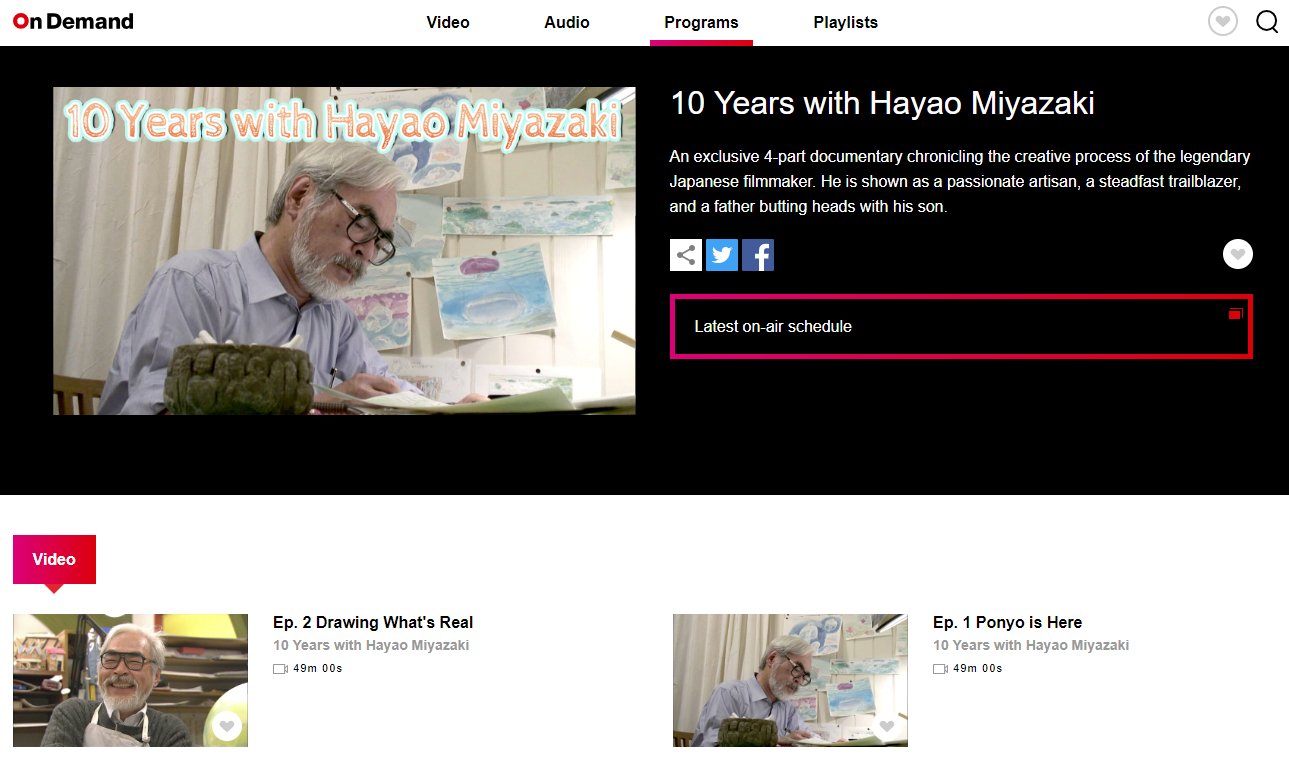This screenshot has width=1289, height=757.
Task: Open Ep. 2 Drawing What's Real thumbnail
Action: click(130, 680)
